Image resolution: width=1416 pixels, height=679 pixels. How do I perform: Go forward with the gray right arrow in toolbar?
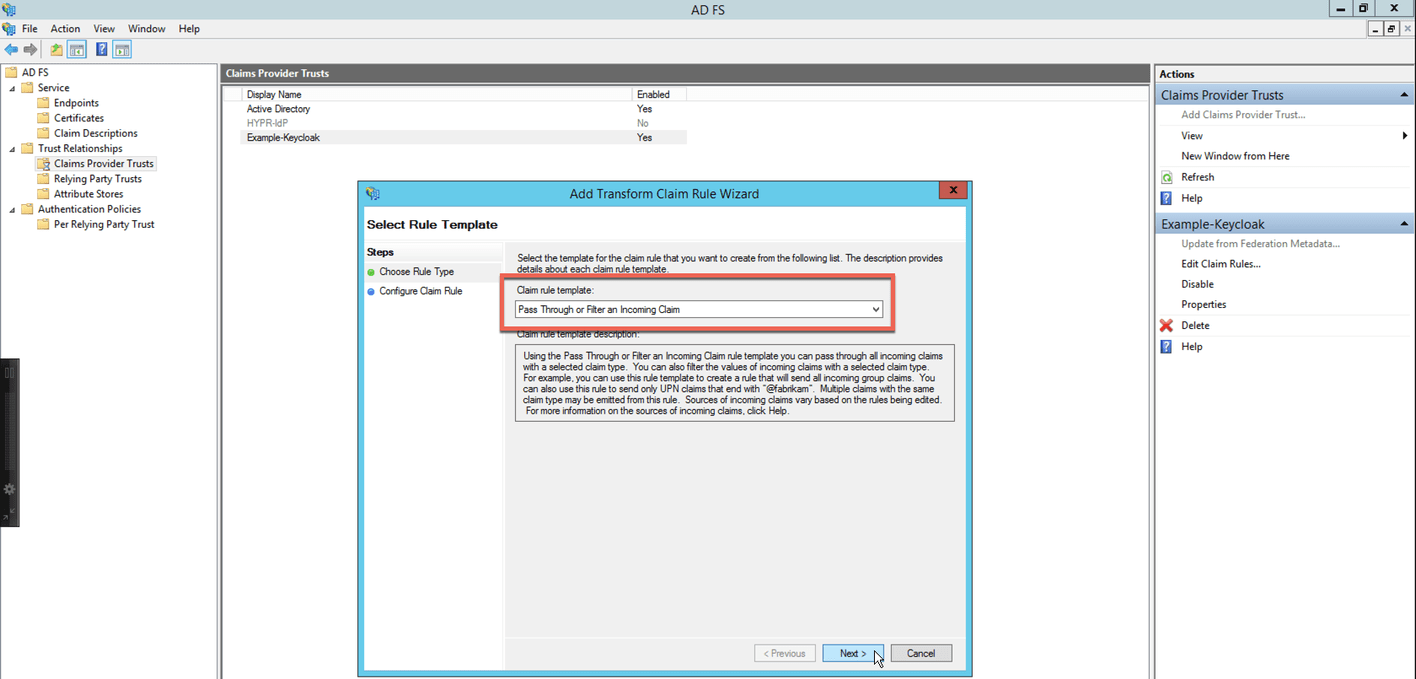30,49
